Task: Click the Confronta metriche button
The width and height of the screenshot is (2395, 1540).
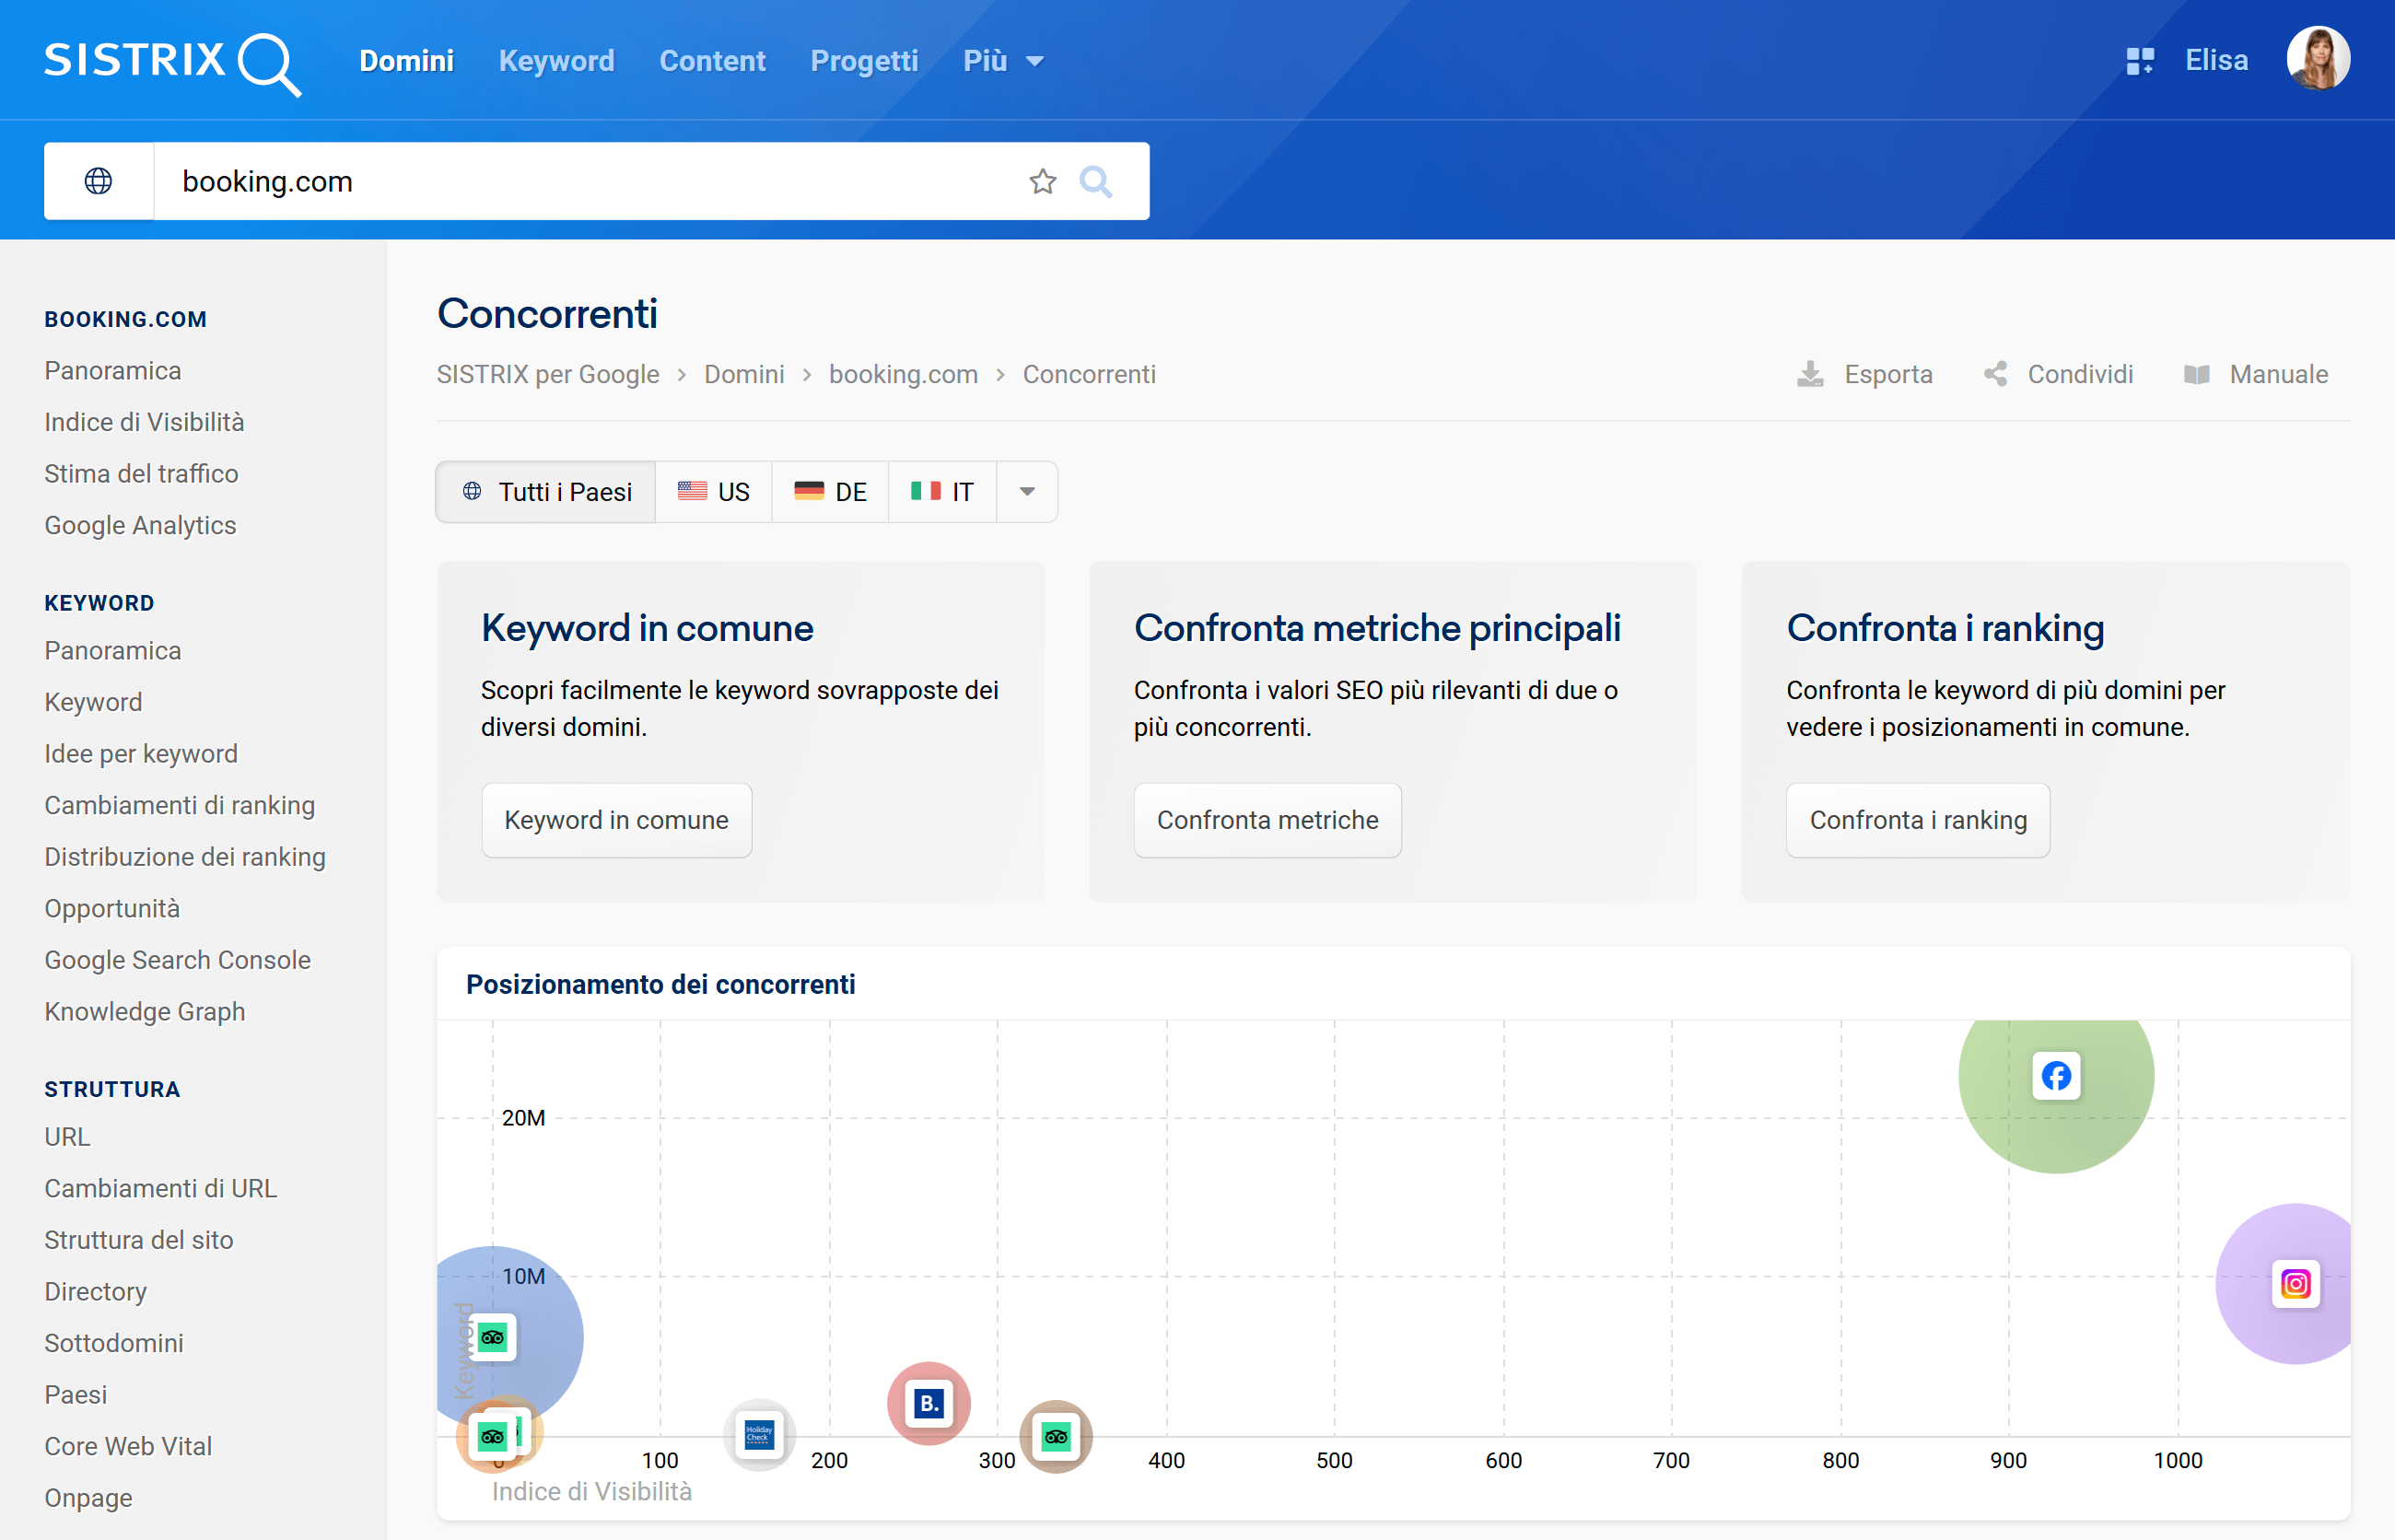Action: [x=1269, y=819]
